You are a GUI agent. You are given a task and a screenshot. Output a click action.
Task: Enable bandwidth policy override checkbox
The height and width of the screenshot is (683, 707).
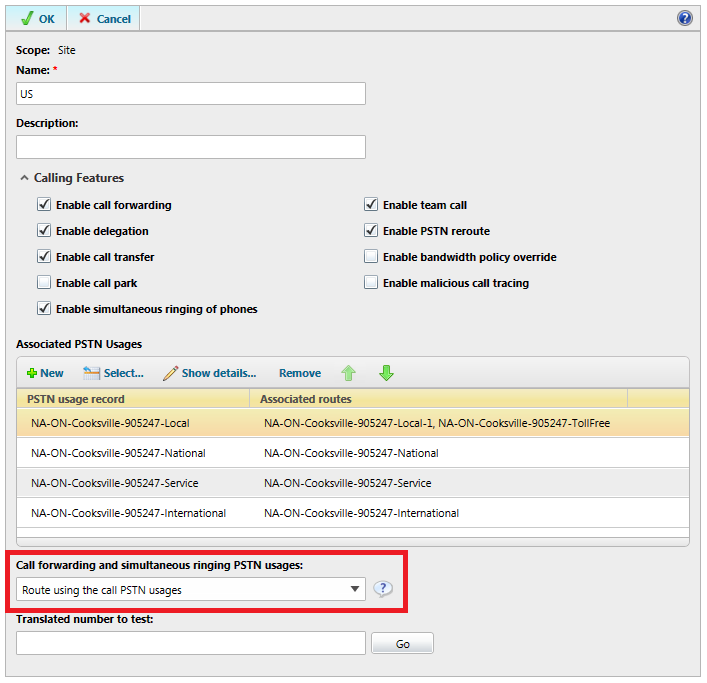(371, 257)
